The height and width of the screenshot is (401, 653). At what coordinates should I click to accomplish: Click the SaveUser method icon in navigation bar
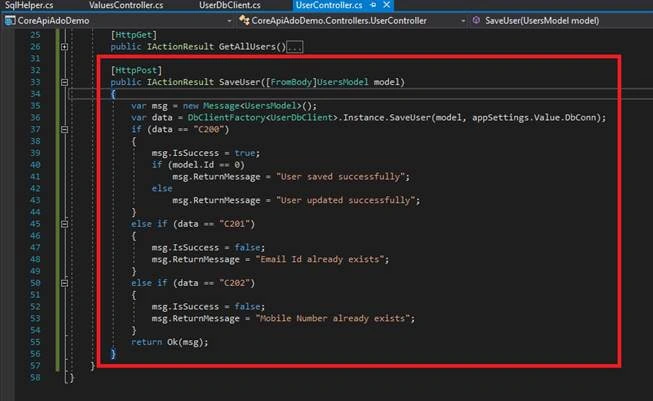476,20
